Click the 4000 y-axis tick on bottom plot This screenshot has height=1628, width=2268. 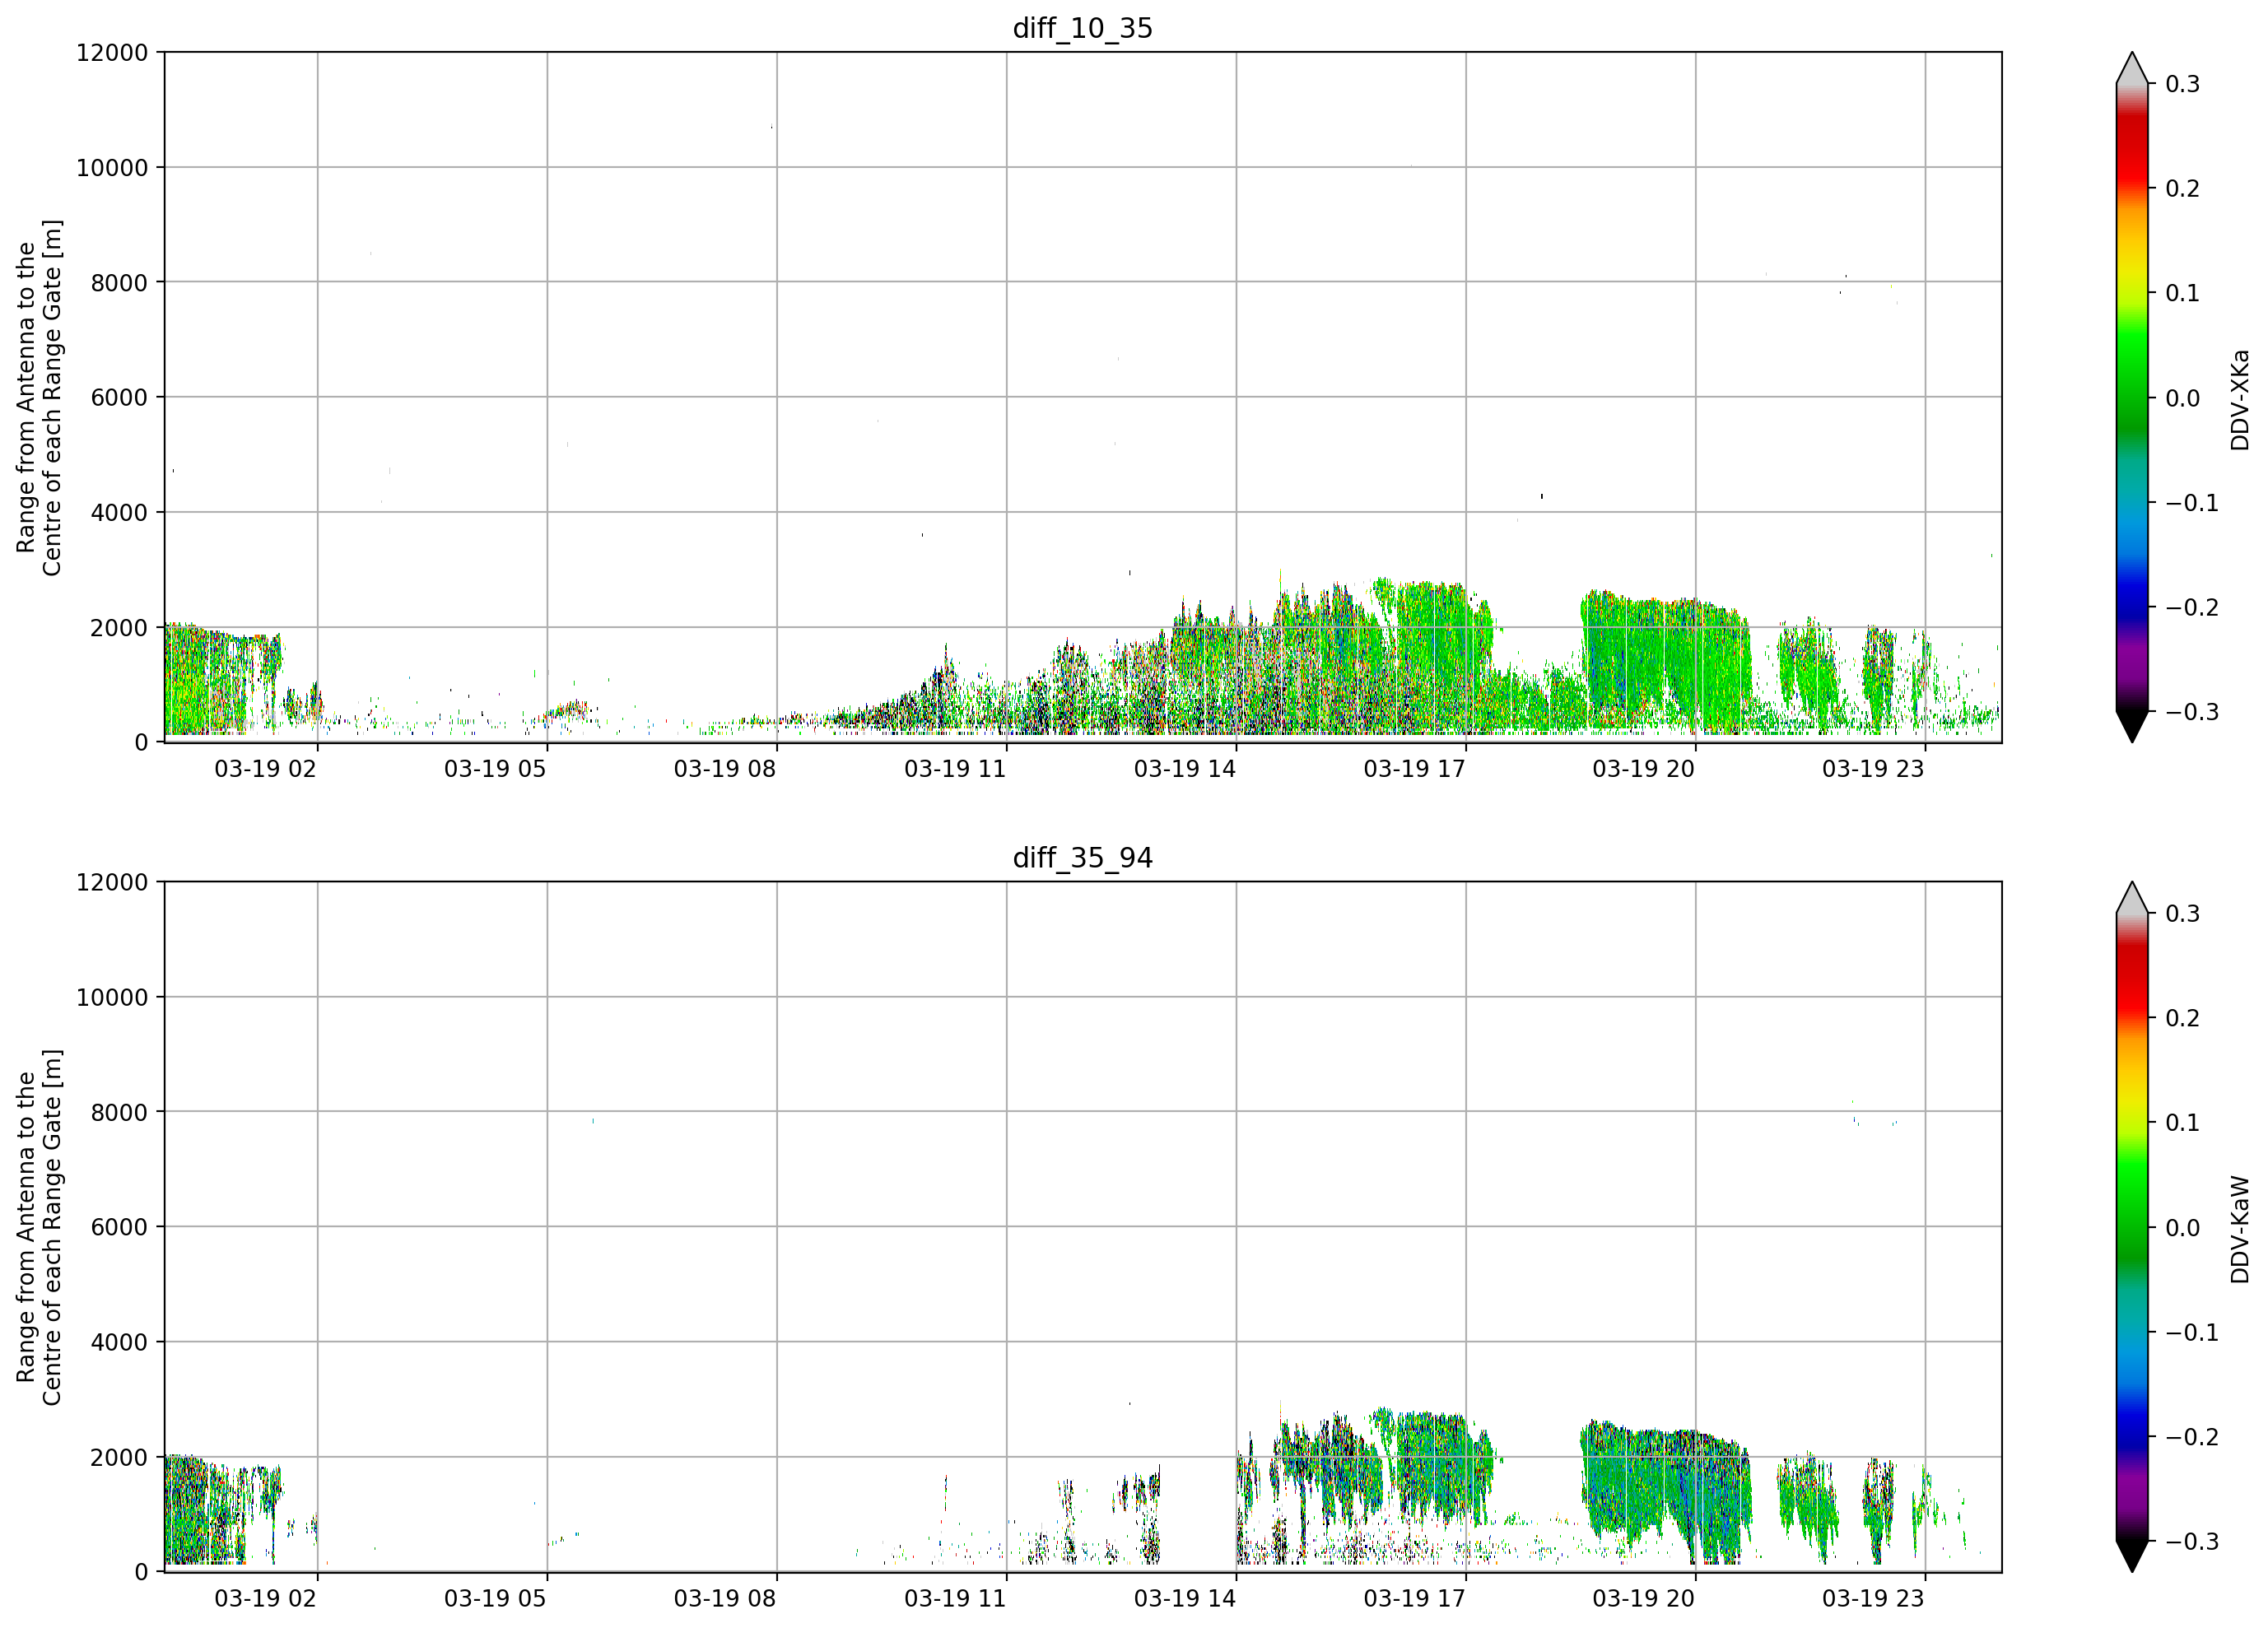coord(119,1342)
